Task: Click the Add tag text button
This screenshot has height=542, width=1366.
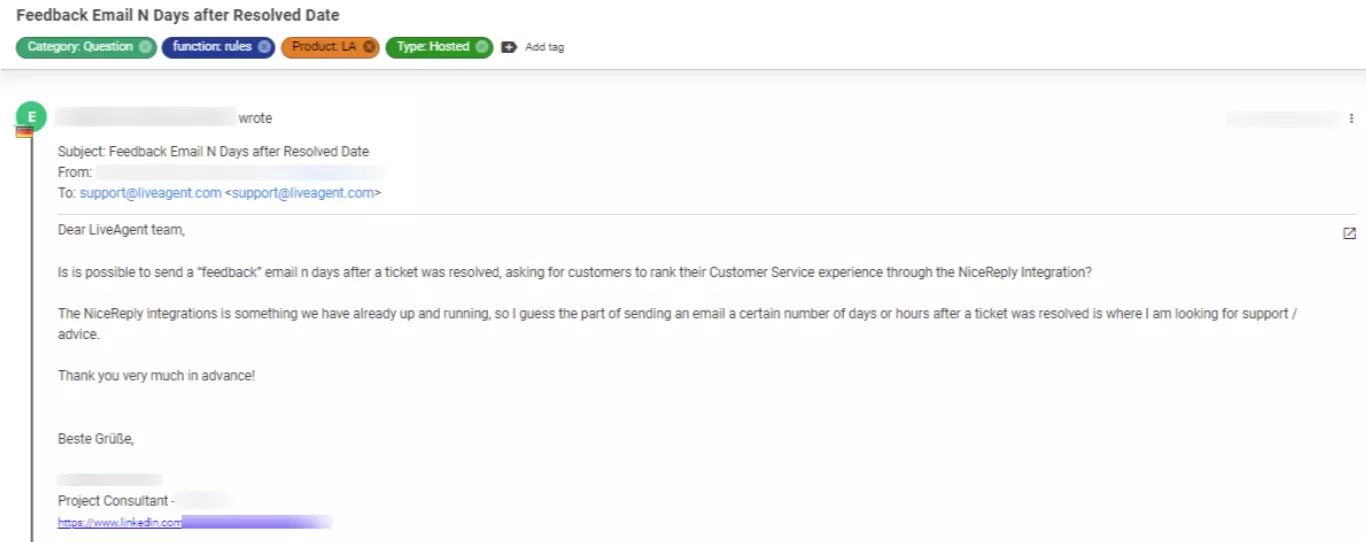Action: tap(544, 47)
